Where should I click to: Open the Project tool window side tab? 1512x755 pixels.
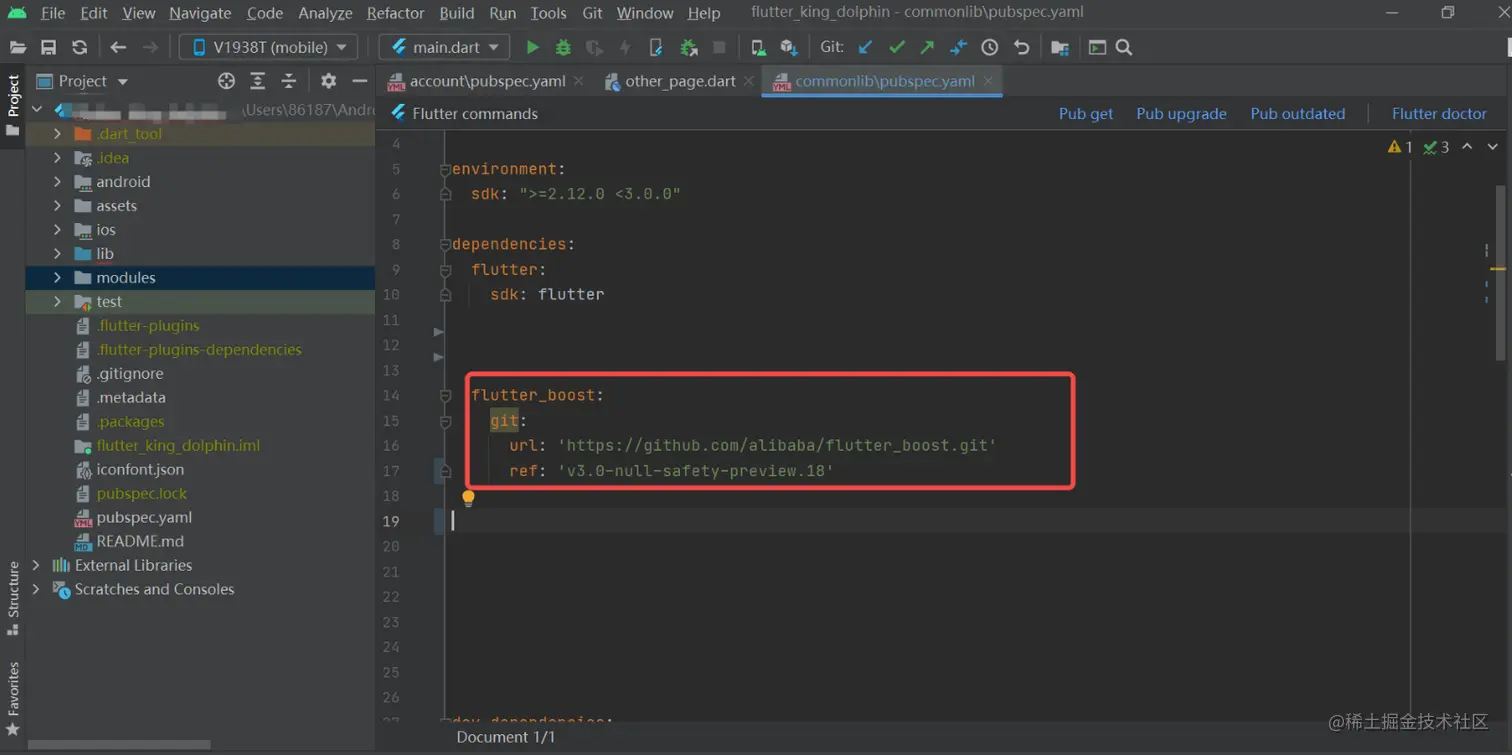(13, 106)
